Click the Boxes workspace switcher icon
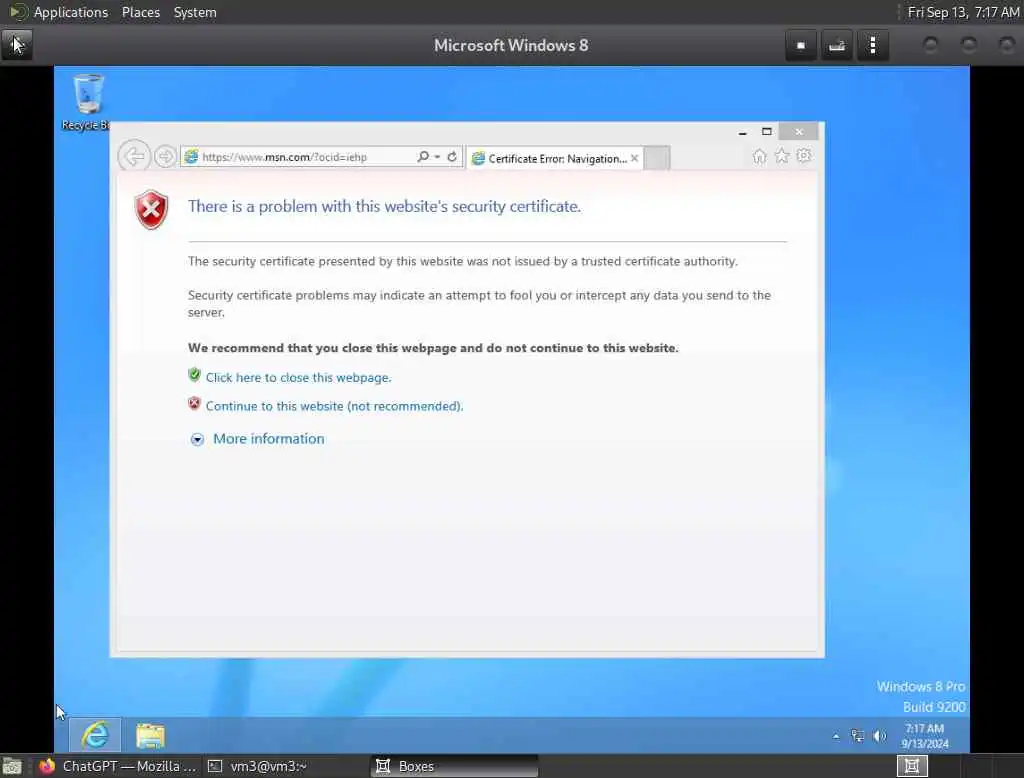Image resolution: width=1024 pixels, height=778 pixels. pyautogui.click(x=912, y=766)
